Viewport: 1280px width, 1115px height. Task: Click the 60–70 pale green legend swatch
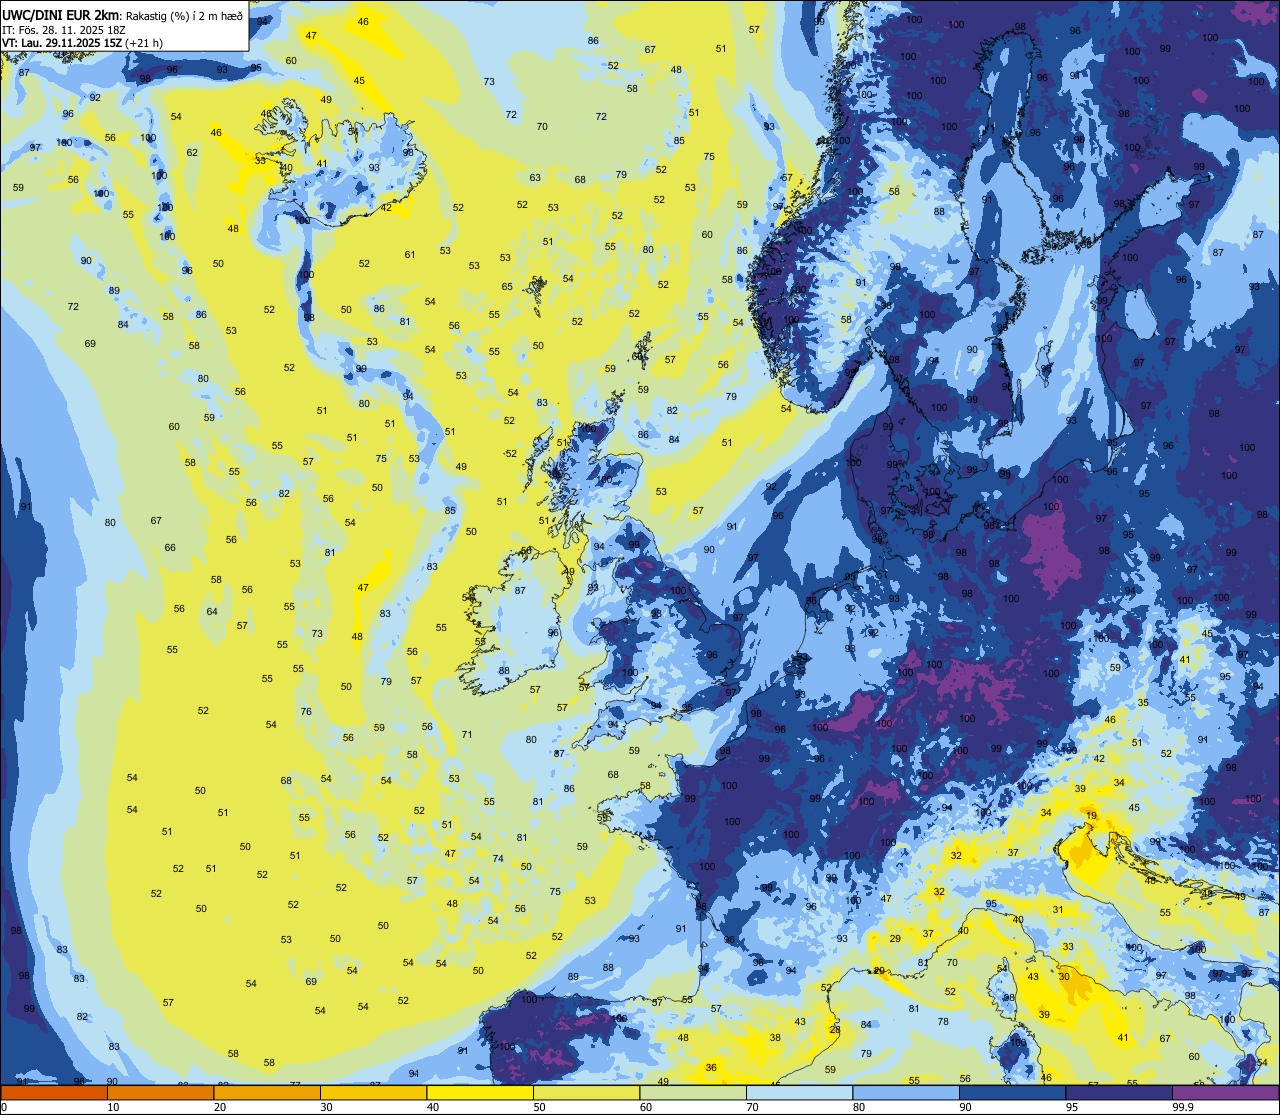pyautogui.click(x=693, y=1092)
